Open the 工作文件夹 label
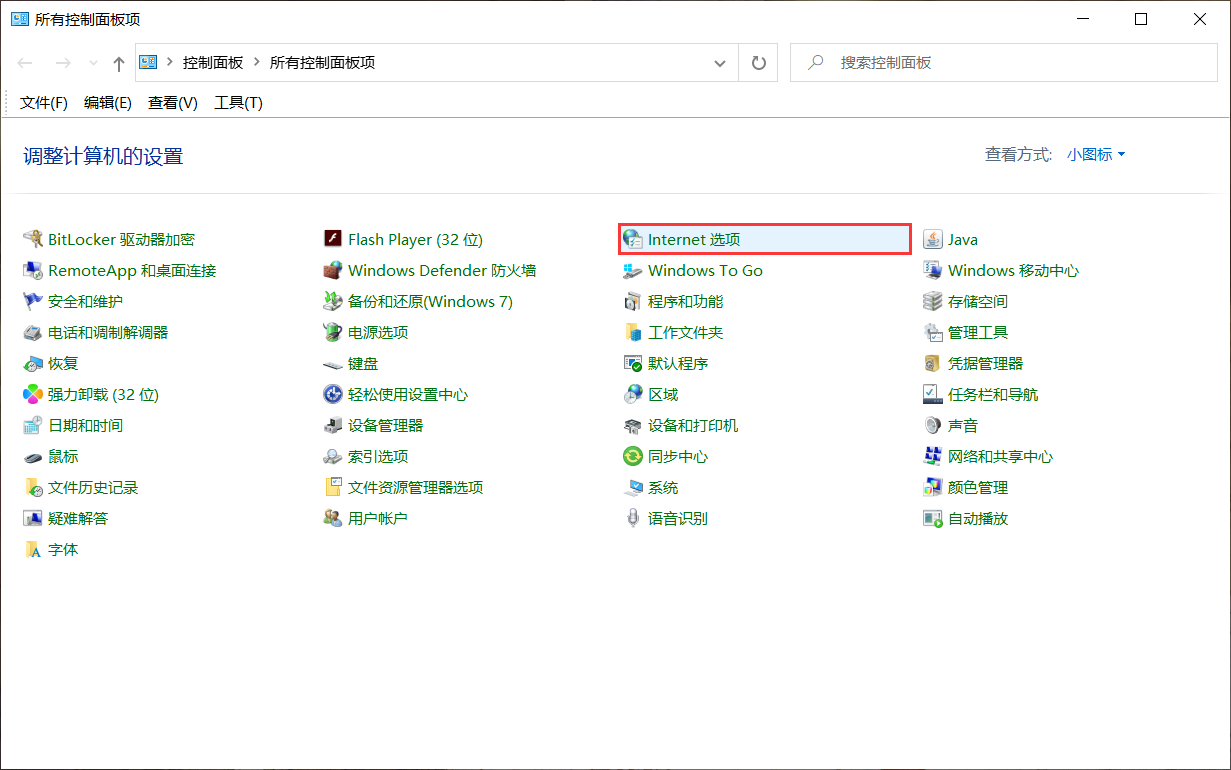 click(x=685, y=332)
